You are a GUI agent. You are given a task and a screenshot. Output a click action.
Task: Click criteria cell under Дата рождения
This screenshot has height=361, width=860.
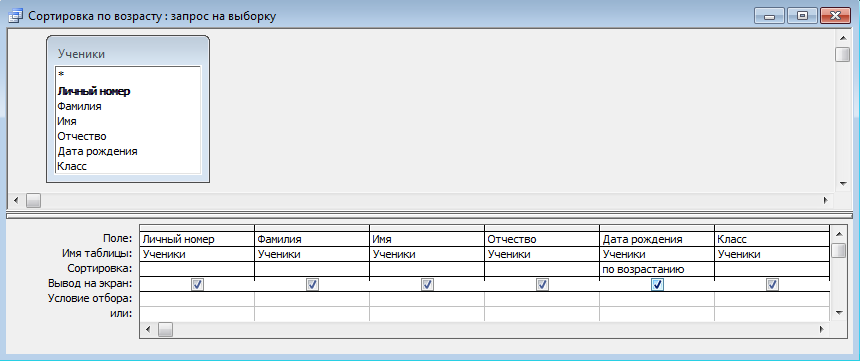(x=657, y=299)
